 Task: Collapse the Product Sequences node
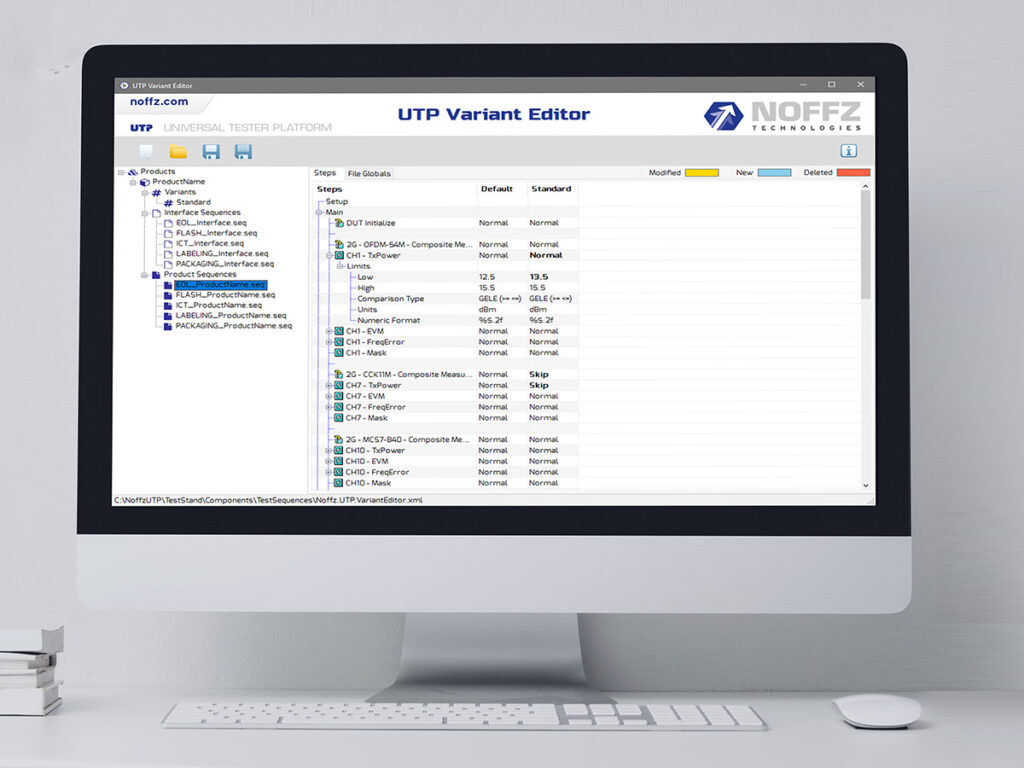point(144,275)
